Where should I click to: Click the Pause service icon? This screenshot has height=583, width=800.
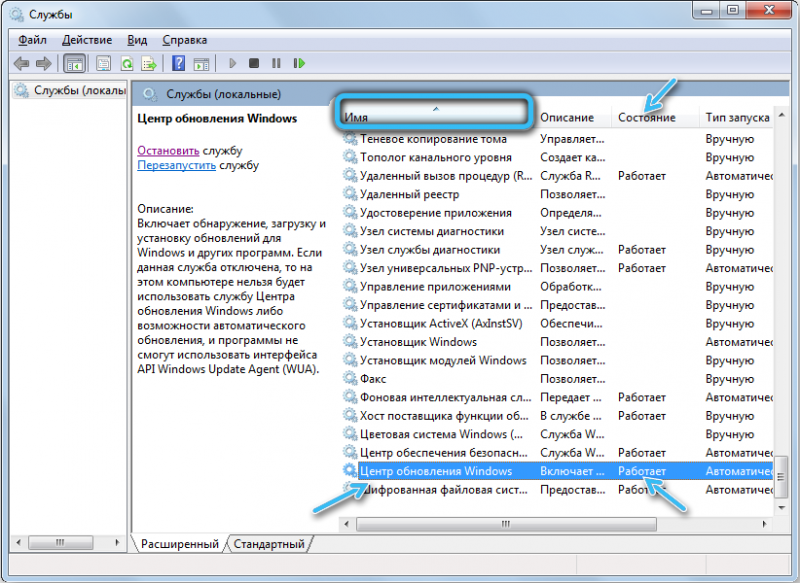(276, 63)
